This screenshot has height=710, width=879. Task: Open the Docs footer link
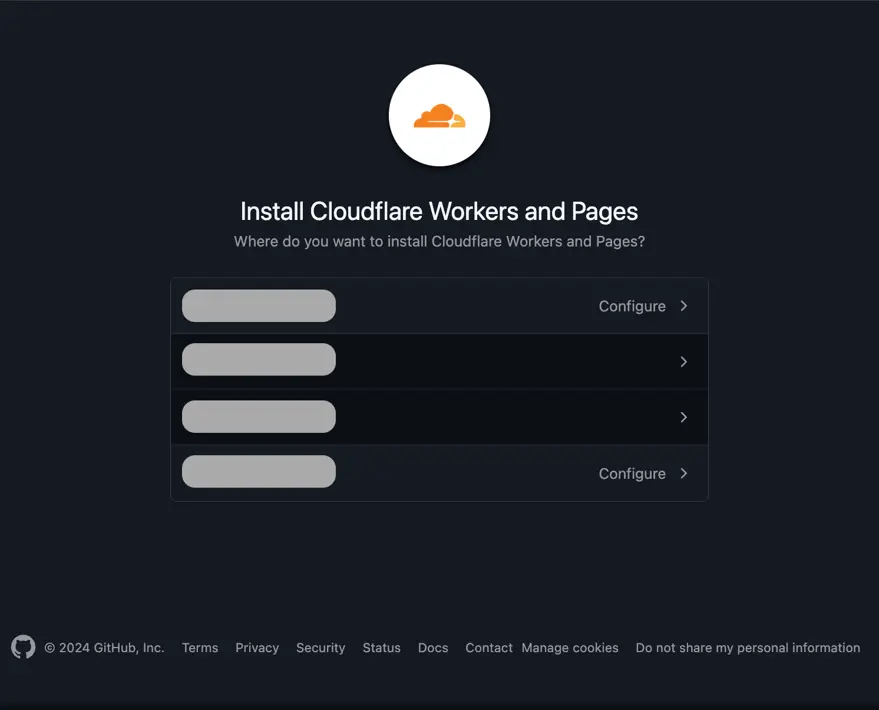pyautogui.click(x=433, y=648)
